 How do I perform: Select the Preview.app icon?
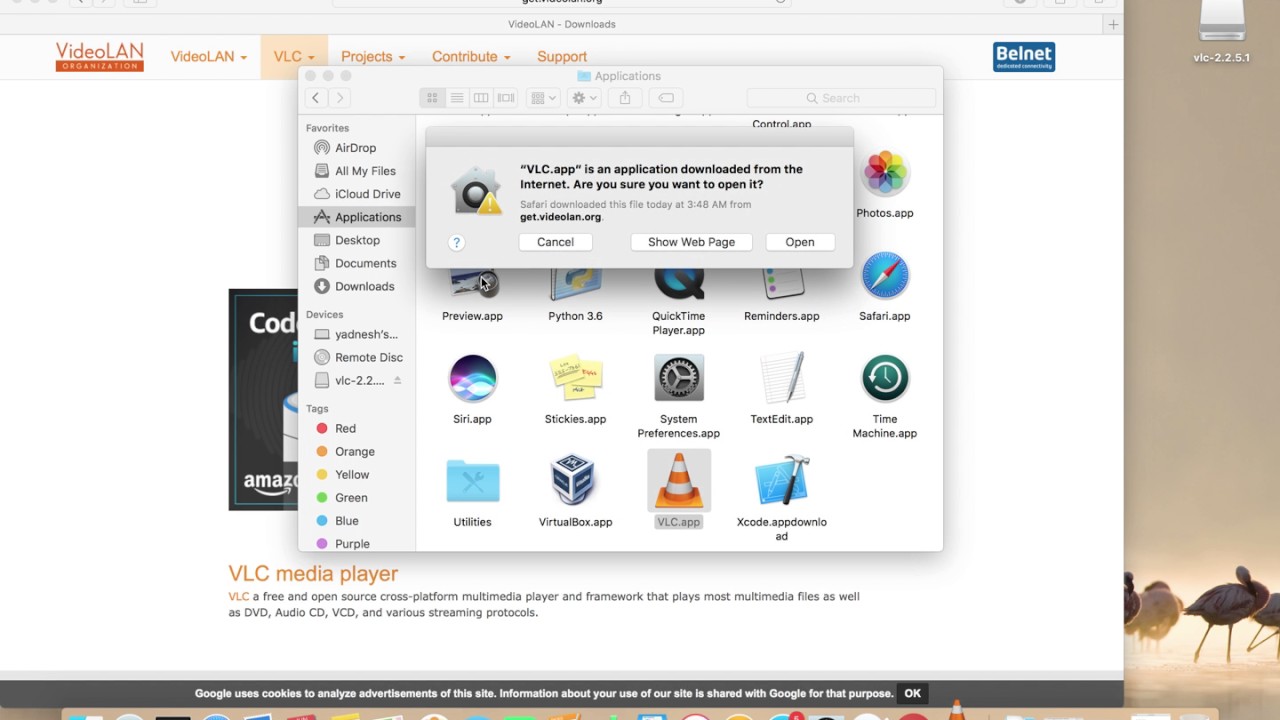[472, 284]
